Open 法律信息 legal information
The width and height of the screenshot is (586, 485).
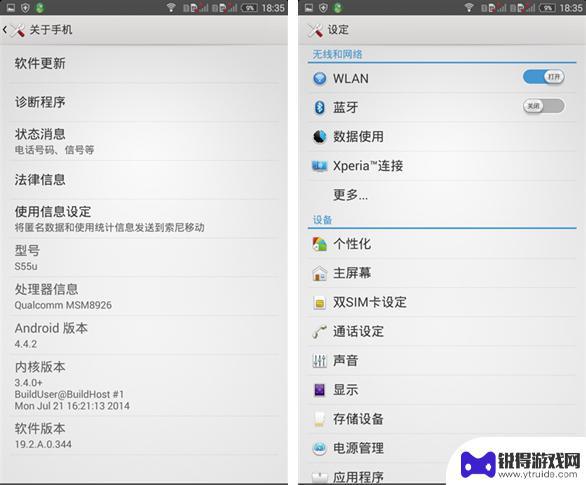(144, 180)
